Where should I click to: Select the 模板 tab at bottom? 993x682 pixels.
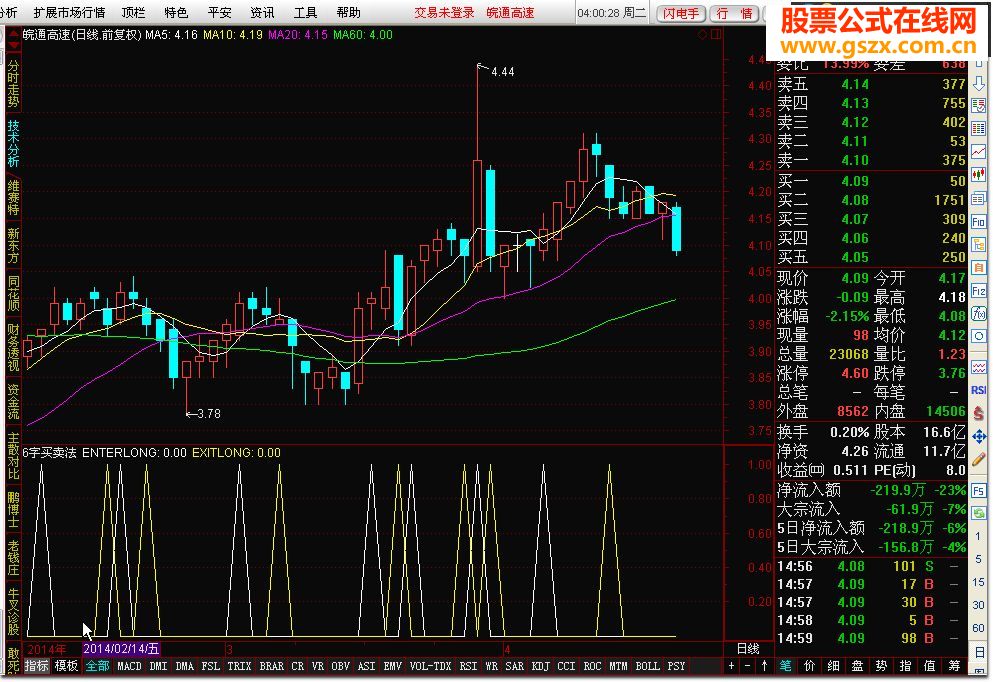[x=66, y=666]
